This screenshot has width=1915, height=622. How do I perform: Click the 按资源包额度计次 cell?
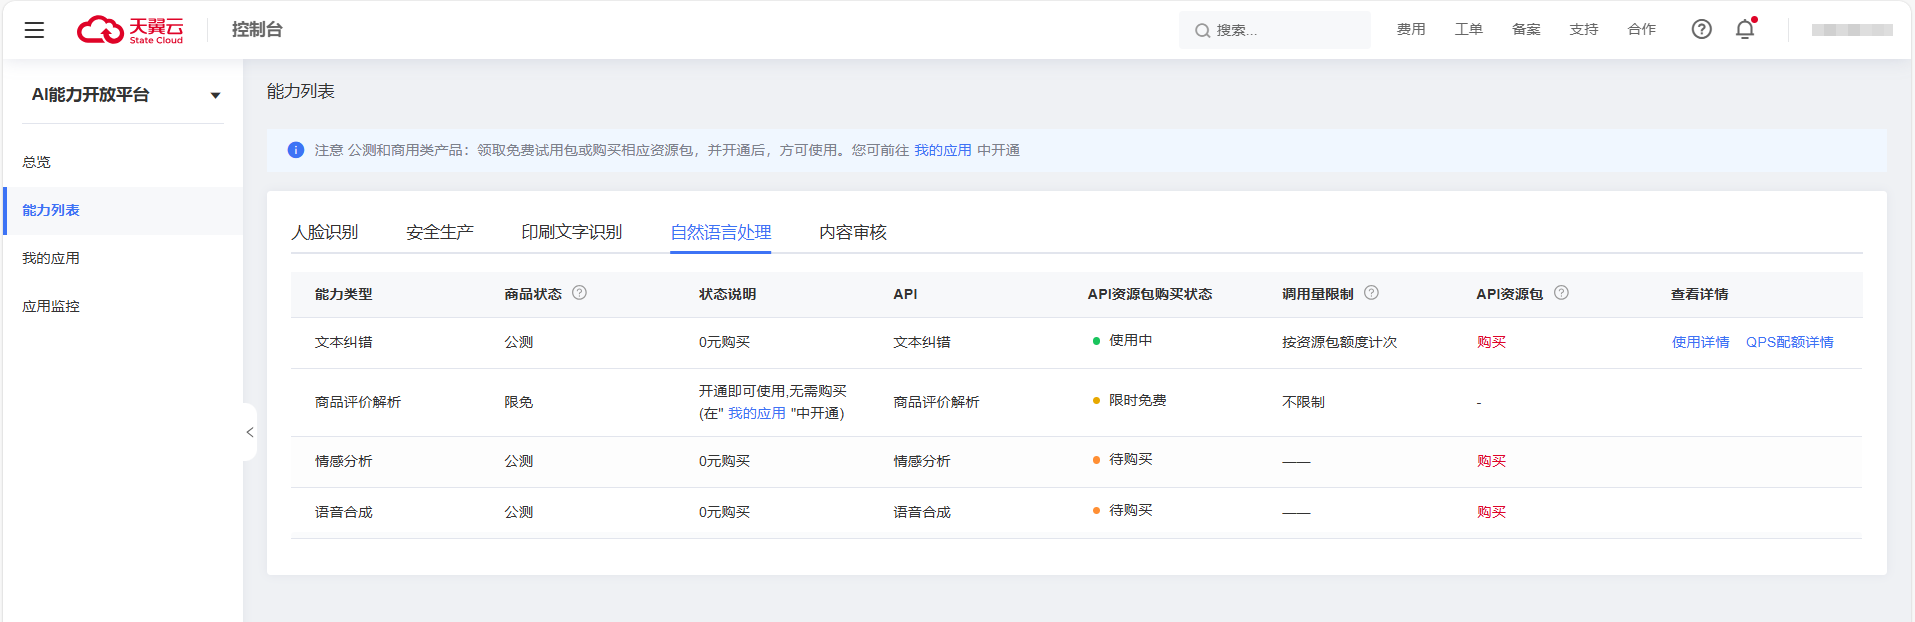pyautogui.click(x=1339, y=342)
